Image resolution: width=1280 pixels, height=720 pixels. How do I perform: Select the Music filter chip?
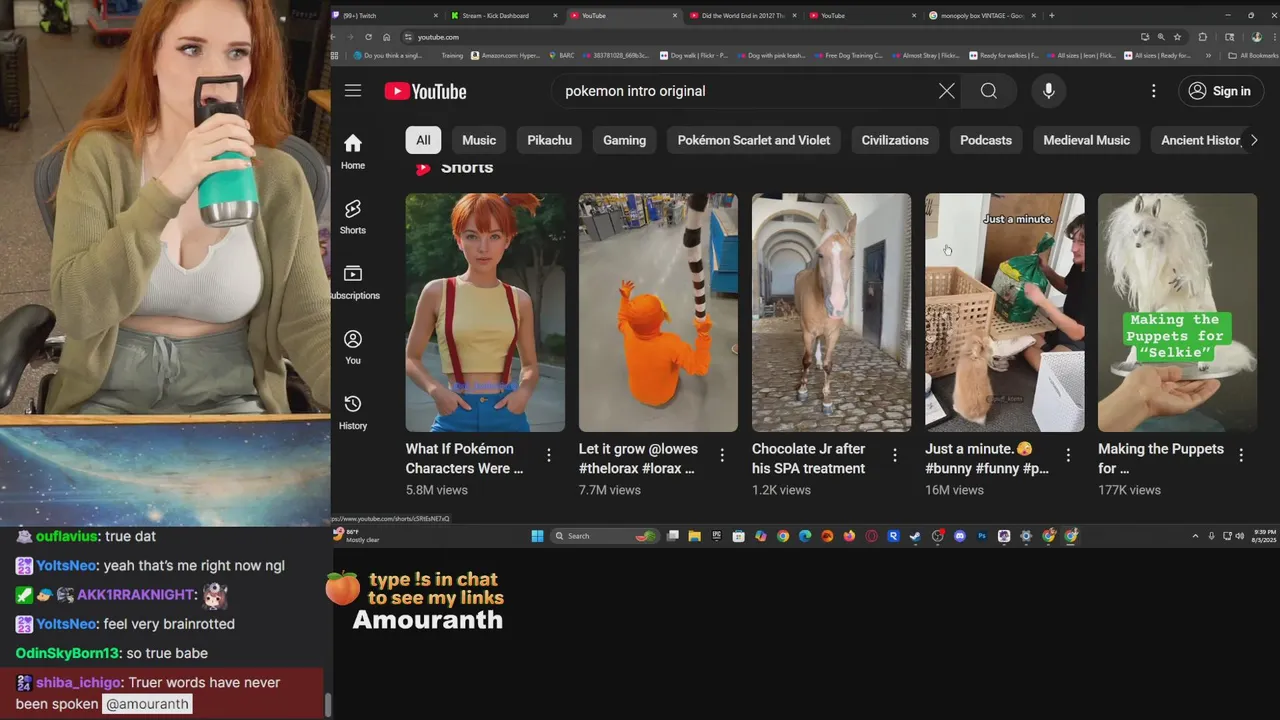point(479,140)
